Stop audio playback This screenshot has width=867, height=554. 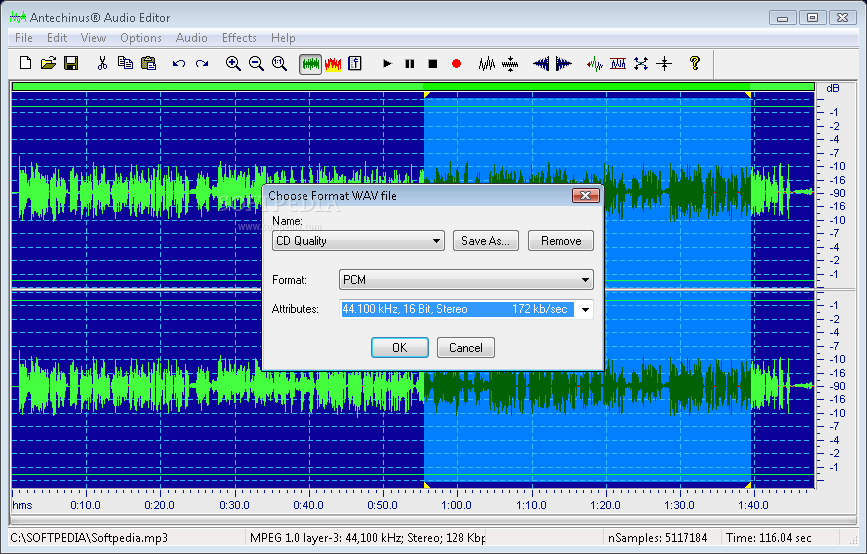pos(433,64)
